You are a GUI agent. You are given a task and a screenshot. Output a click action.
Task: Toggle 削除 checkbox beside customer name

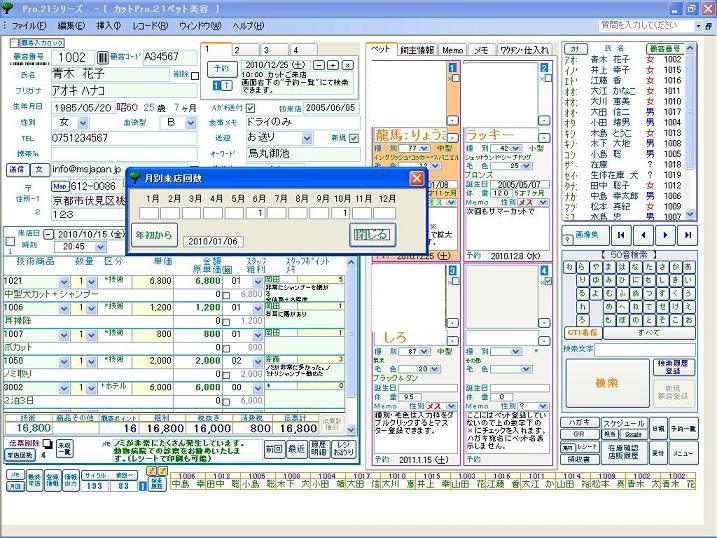pyautogui.click(x=195, y=75)
